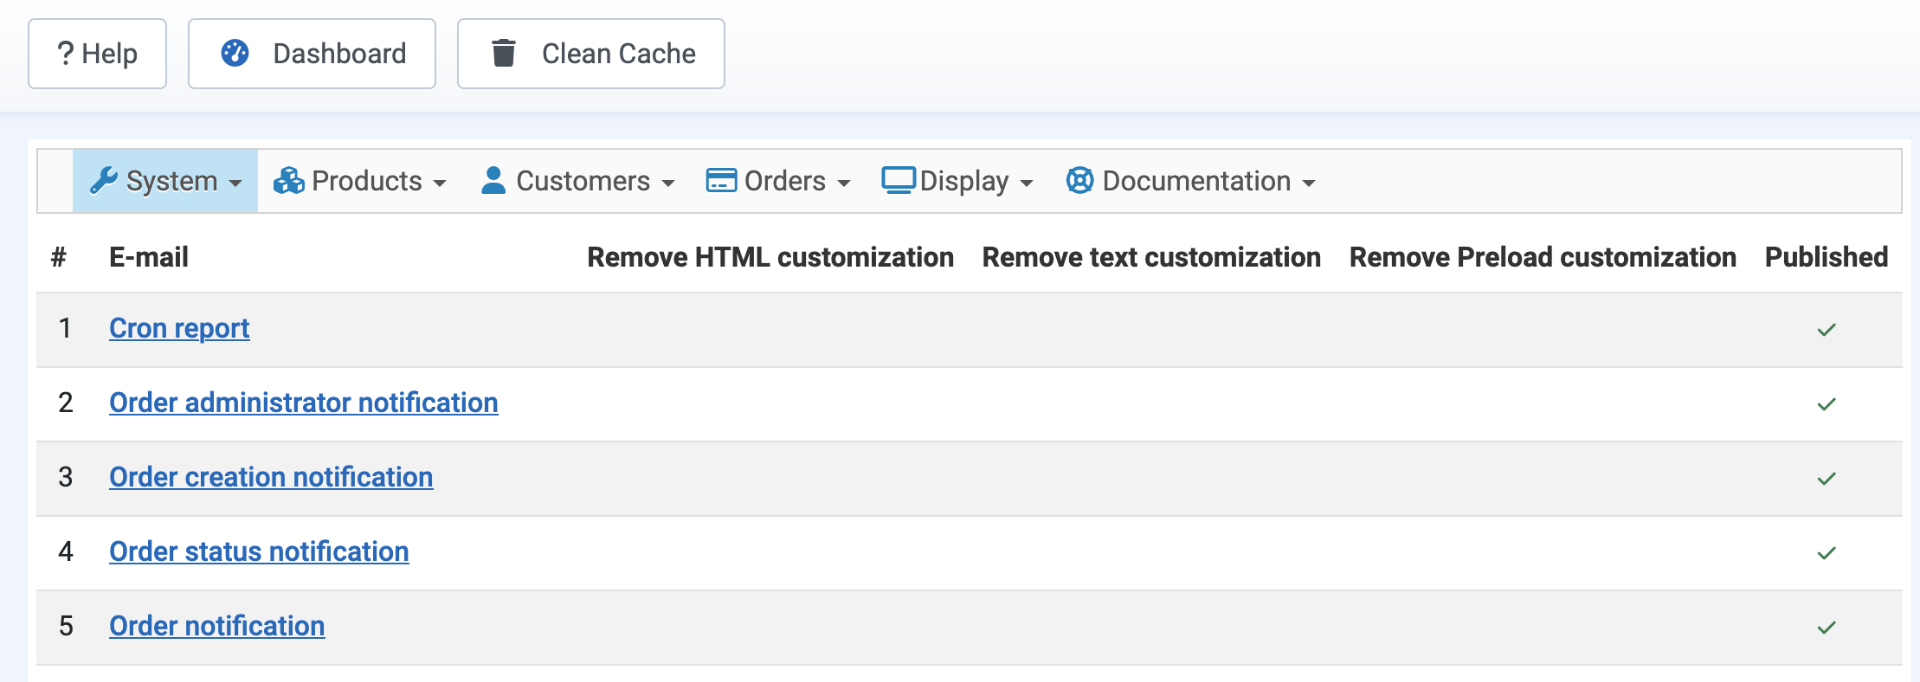This screenshot has height=682, width=1920.
Task: Click the trash icon in Clean Cache
Action: click(x=504, y=53)
